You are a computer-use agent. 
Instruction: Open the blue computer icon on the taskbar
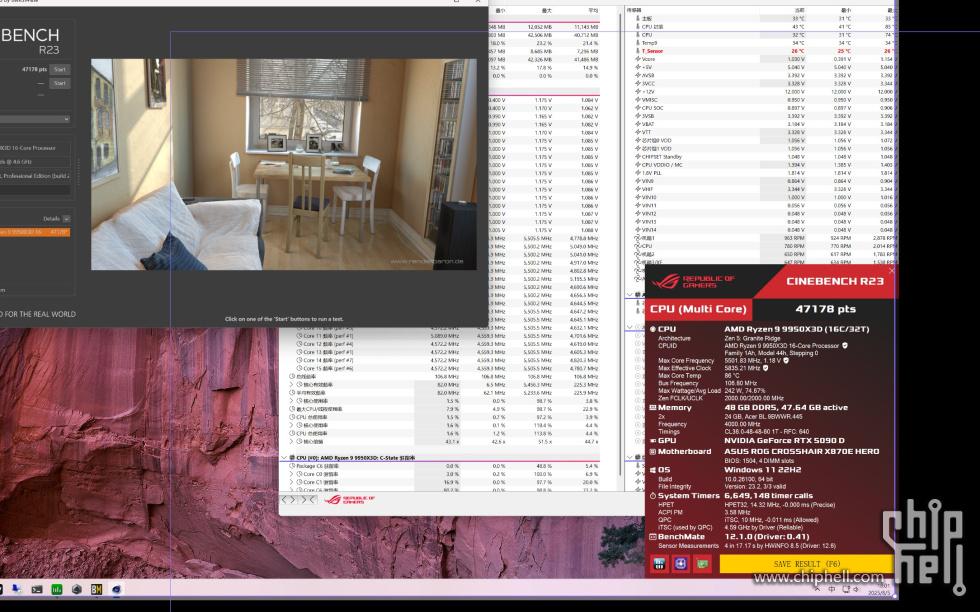tap(17, 589)
